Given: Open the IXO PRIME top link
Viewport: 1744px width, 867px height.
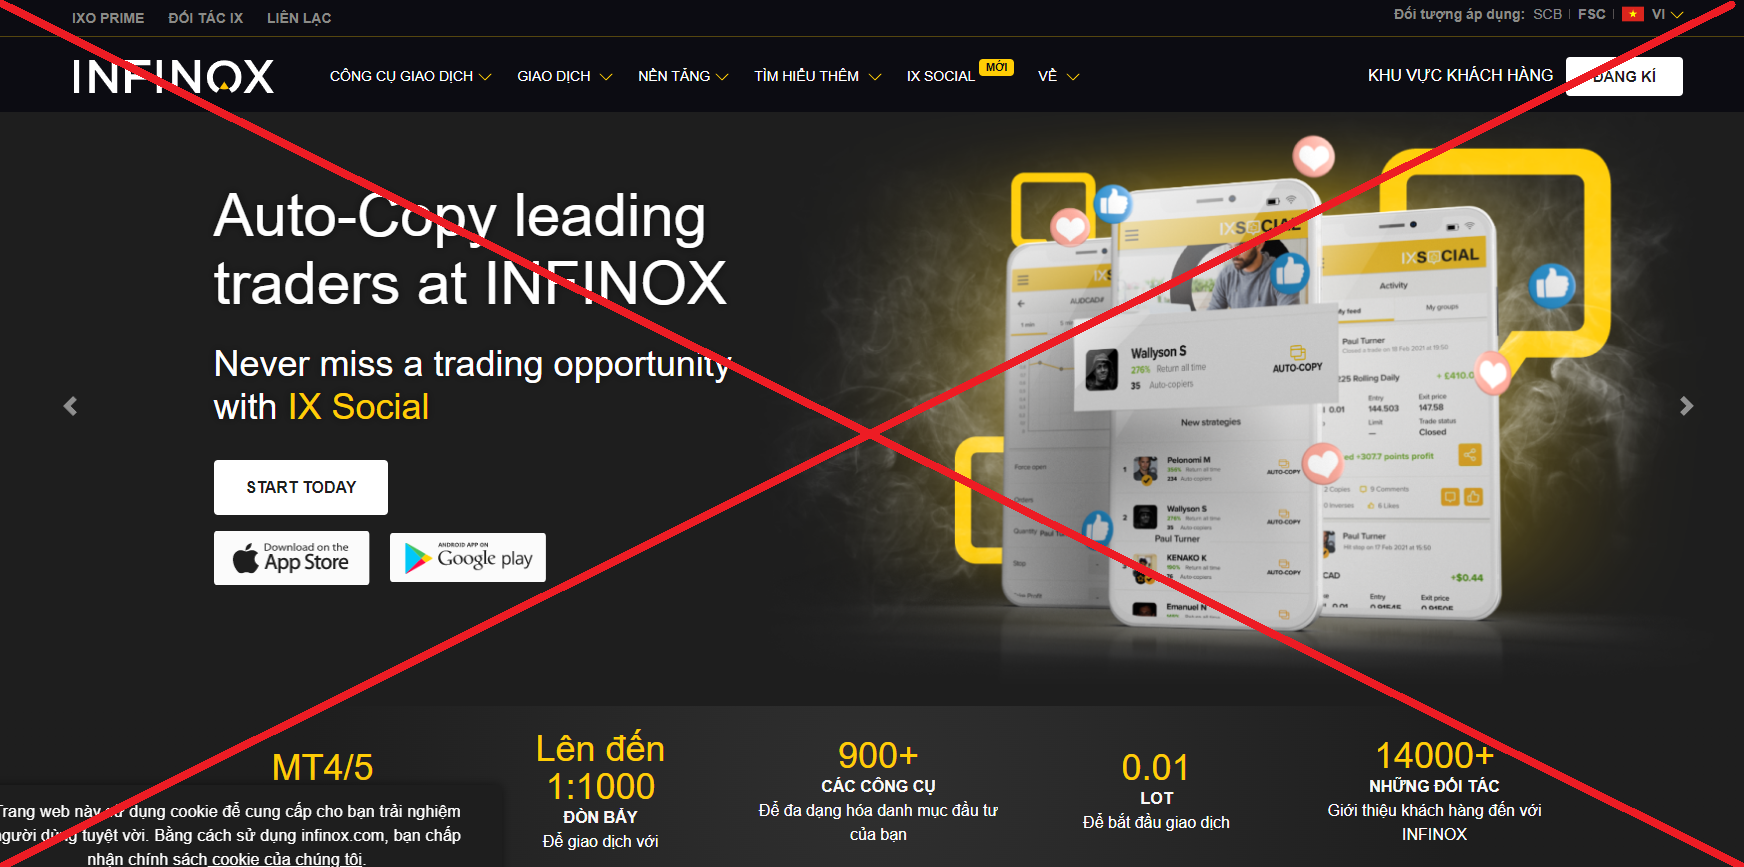Looking at the screenshot, I should click(x=108, y=18).
